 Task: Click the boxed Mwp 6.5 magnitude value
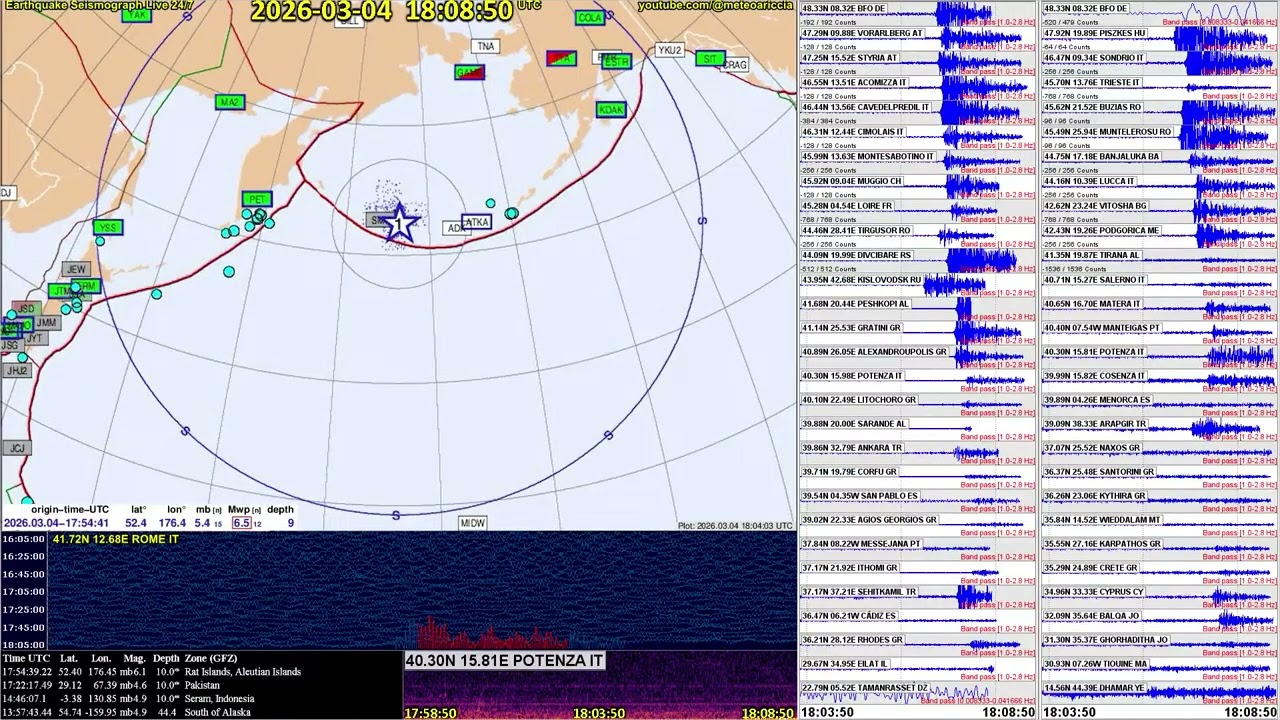(x=241, y=523)
